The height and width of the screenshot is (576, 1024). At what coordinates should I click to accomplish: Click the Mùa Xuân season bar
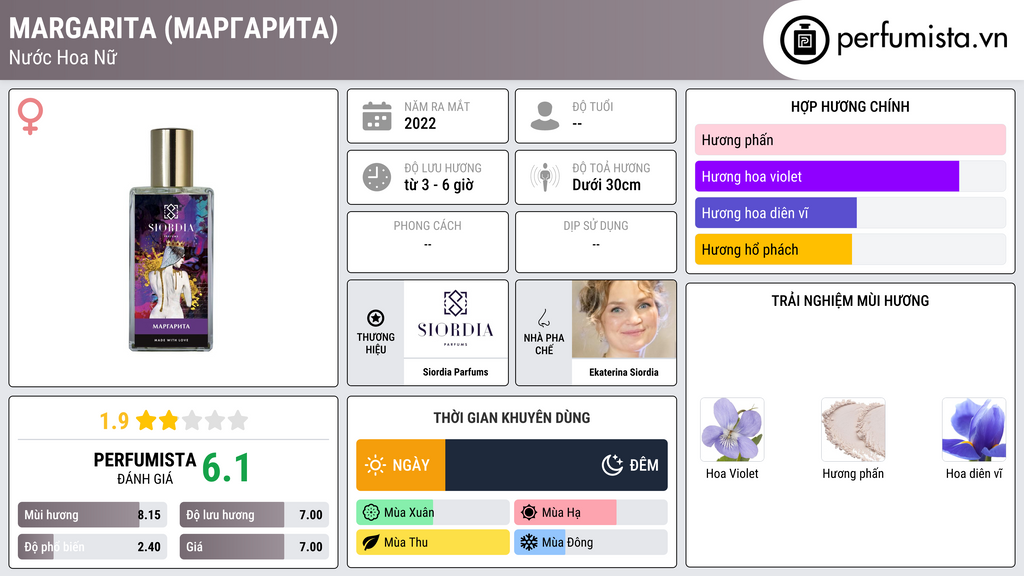click(x=432, y=513)
